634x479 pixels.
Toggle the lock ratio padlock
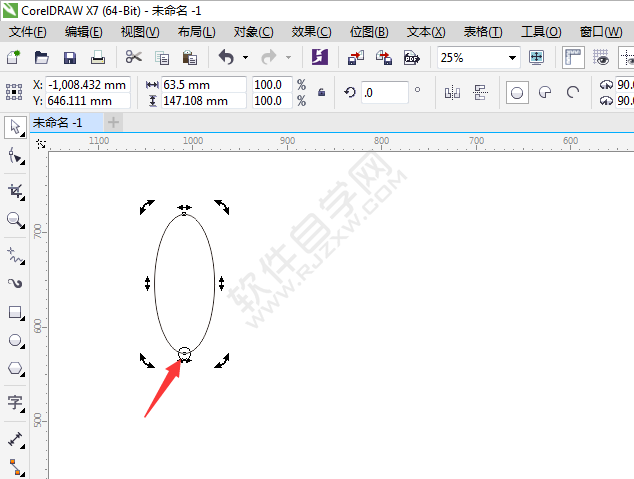(321, 93)
